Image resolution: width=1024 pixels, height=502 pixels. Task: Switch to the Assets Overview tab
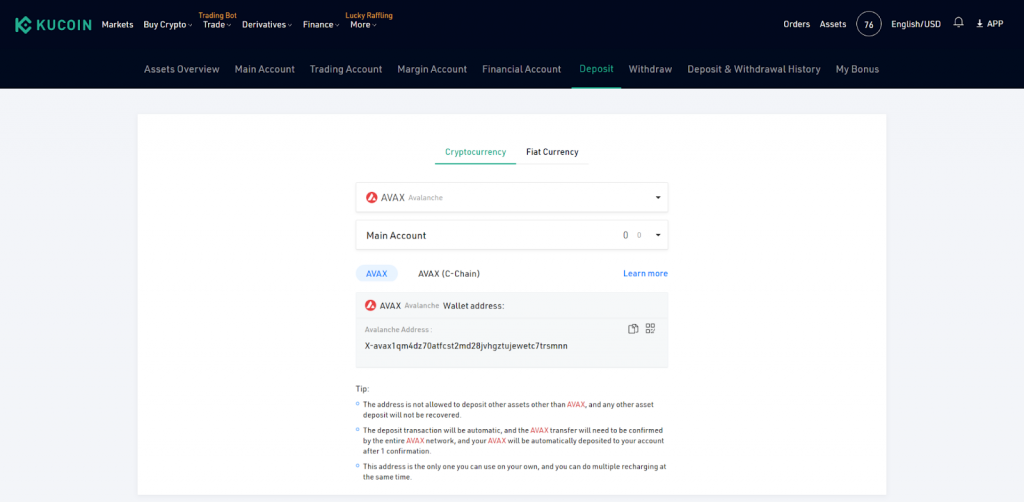click(182, 69)
